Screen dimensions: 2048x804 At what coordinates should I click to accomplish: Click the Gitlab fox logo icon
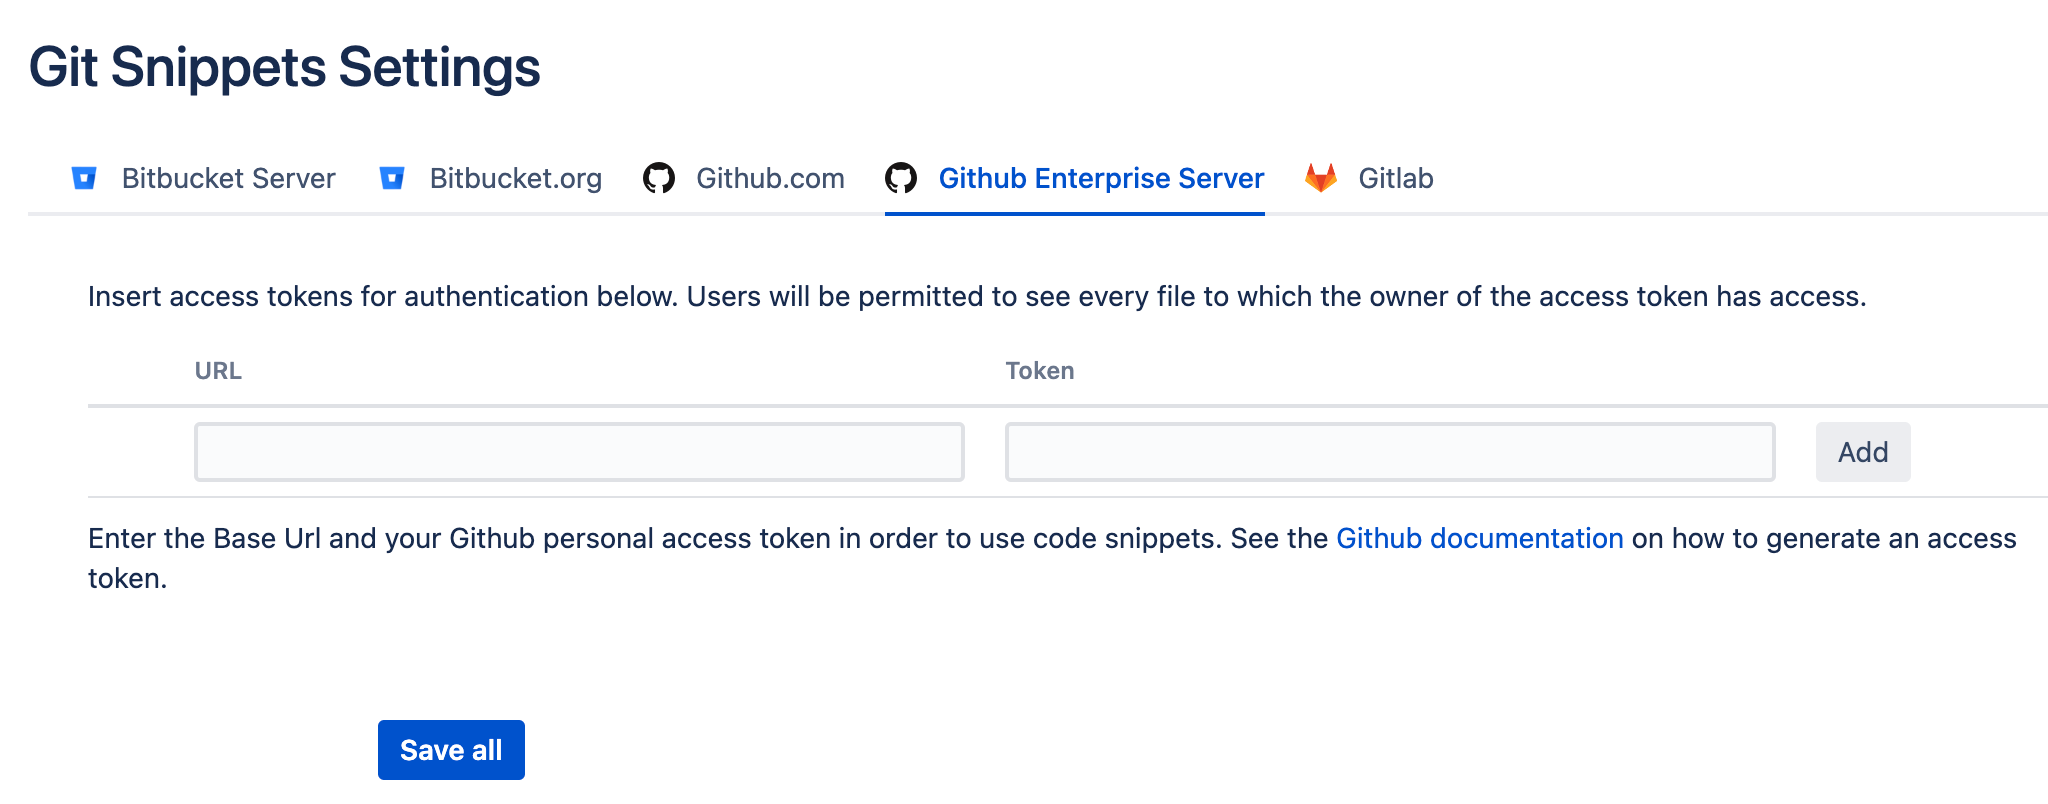coord(1321,178)
